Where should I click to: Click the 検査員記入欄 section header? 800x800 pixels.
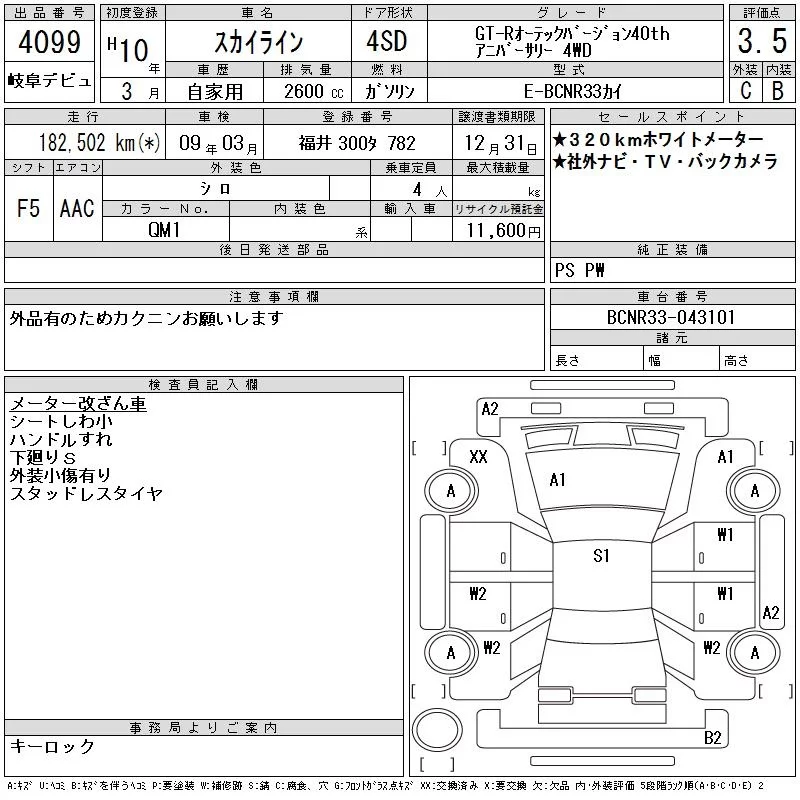tap(203, 385)
